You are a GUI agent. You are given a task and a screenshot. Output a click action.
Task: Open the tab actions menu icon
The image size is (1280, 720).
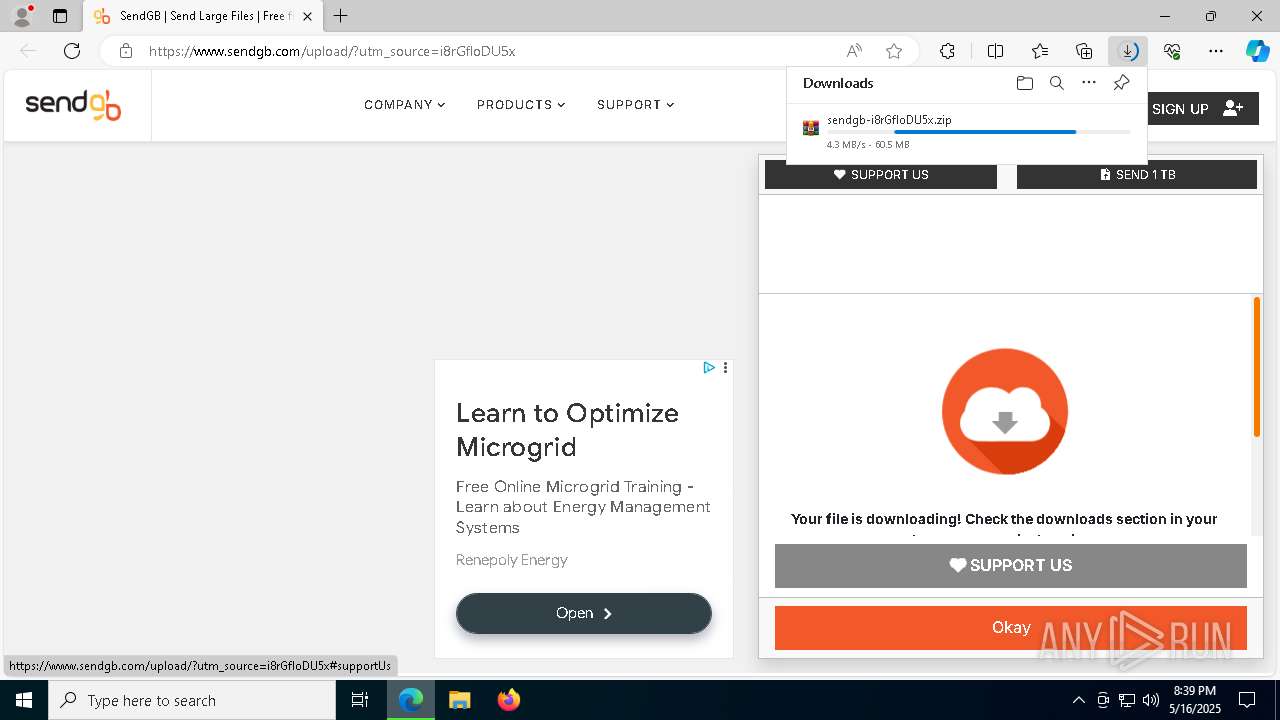pos(60,16)
